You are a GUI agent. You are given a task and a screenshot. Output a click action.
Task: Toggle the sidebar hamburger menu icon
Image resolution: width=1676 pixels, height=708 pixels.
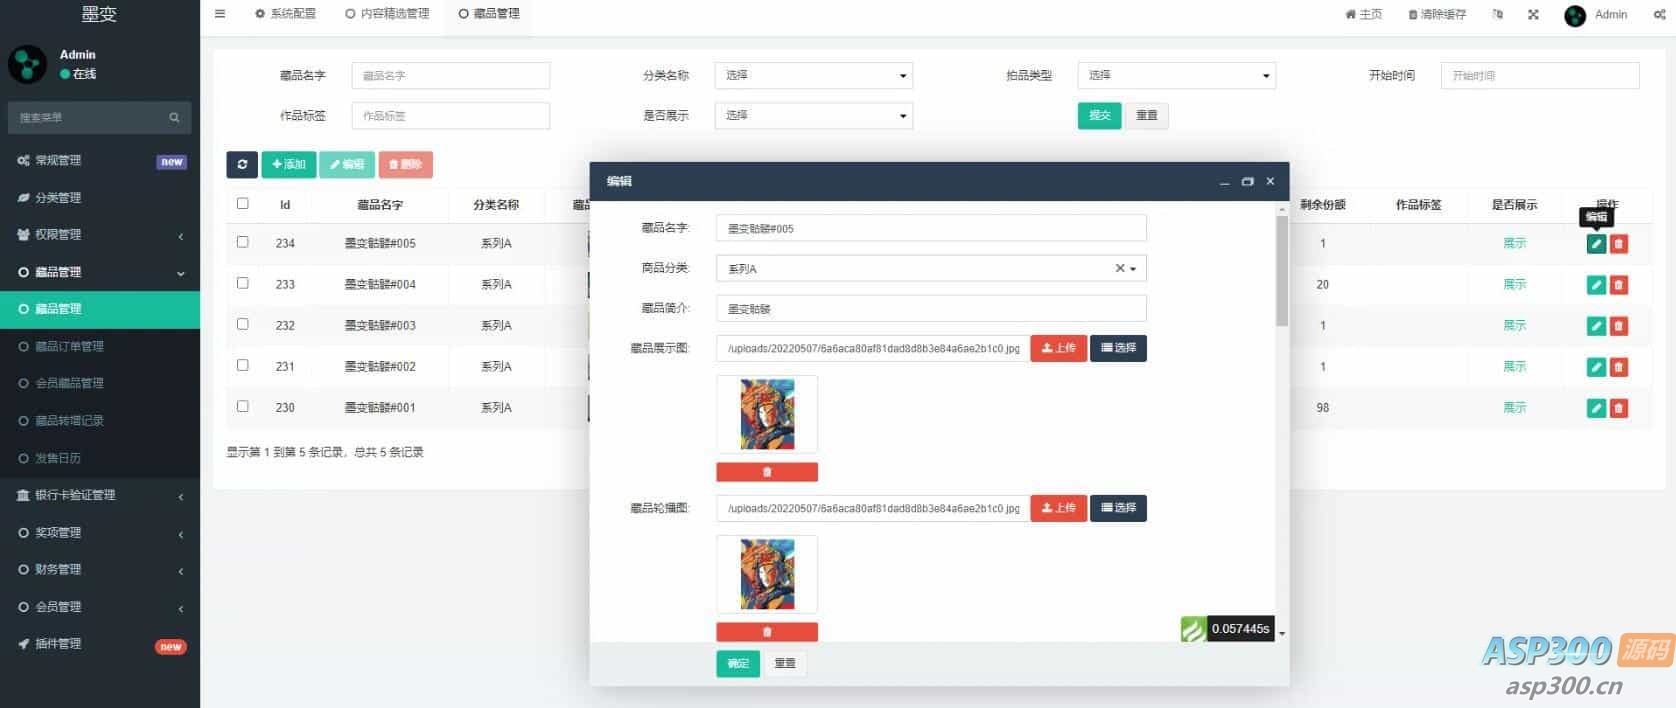coord(220,14)
